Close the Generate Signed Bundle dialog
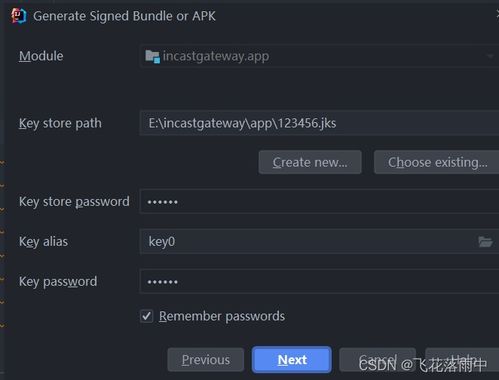 click(497, 15)
